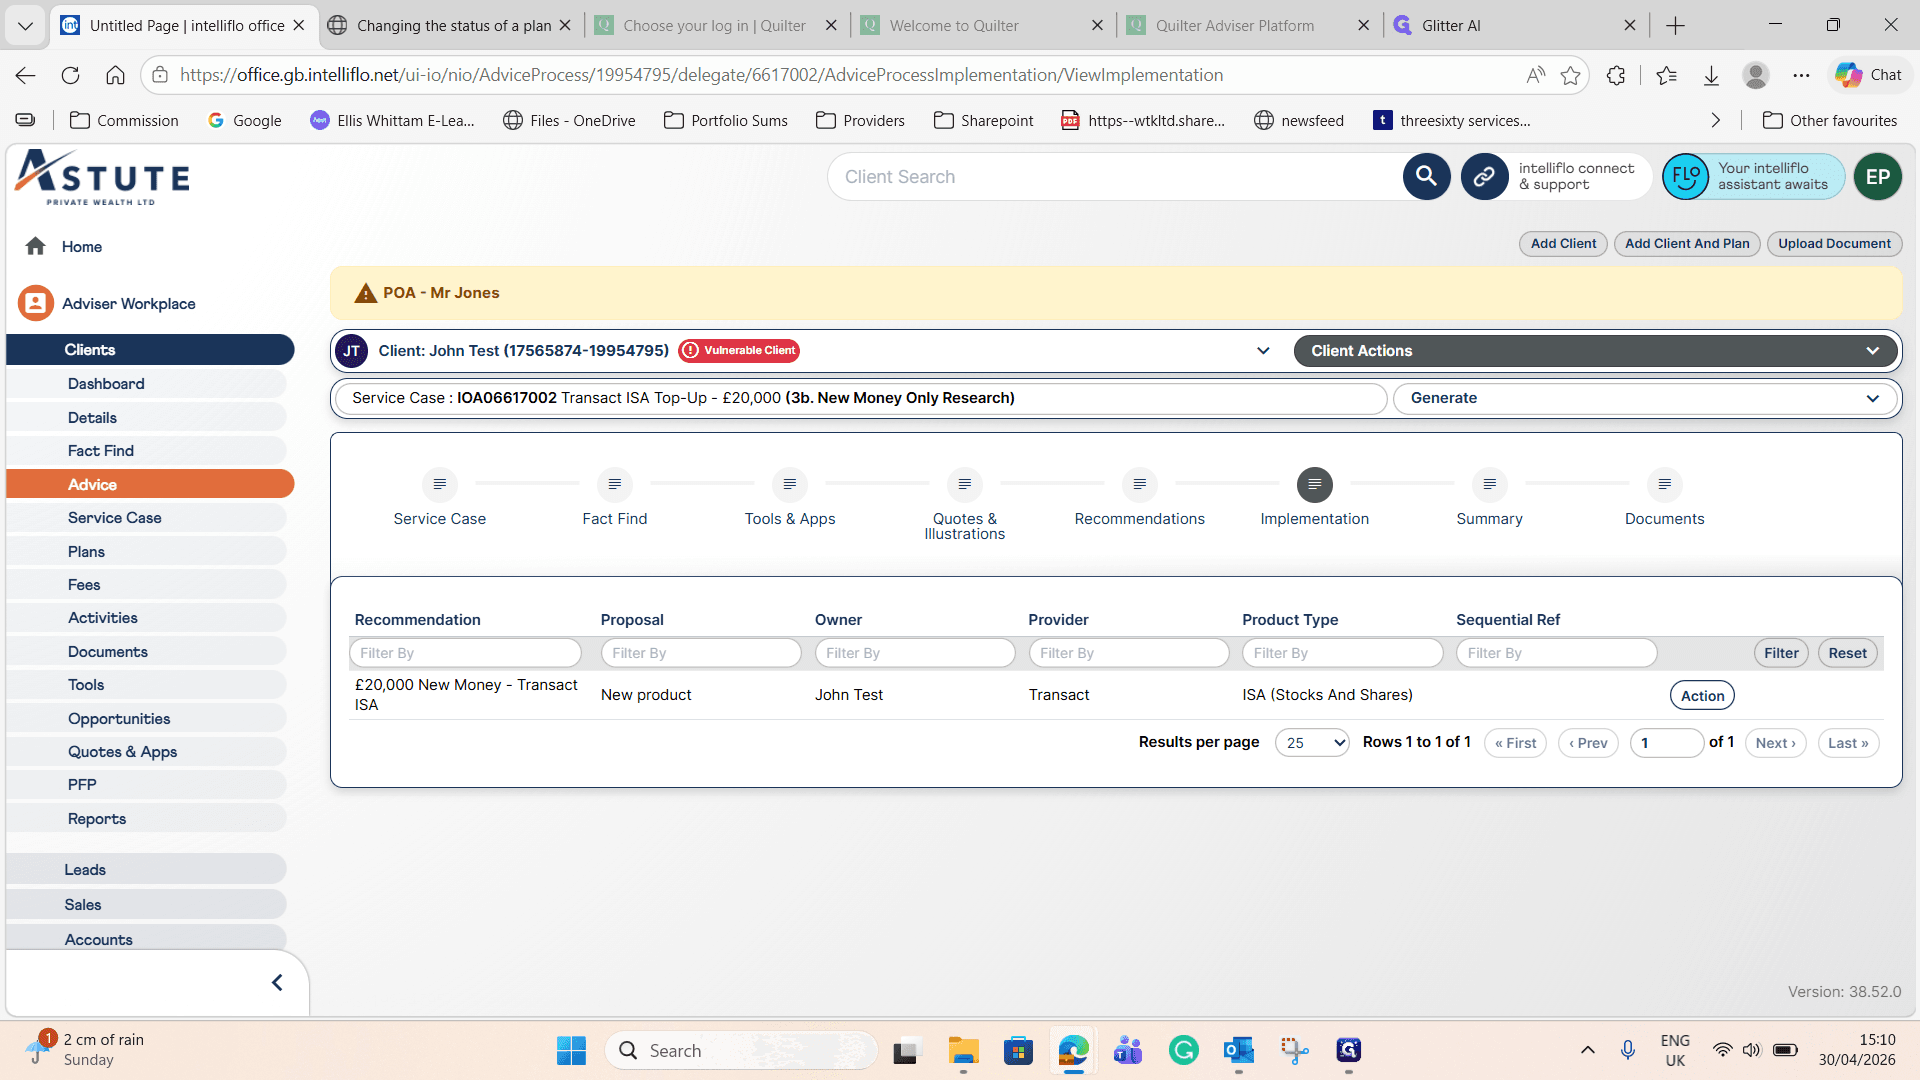Open Outlook from the Windows taskbar
Viewport: 1920px width, 1080px height.
coord(1238,1050)
